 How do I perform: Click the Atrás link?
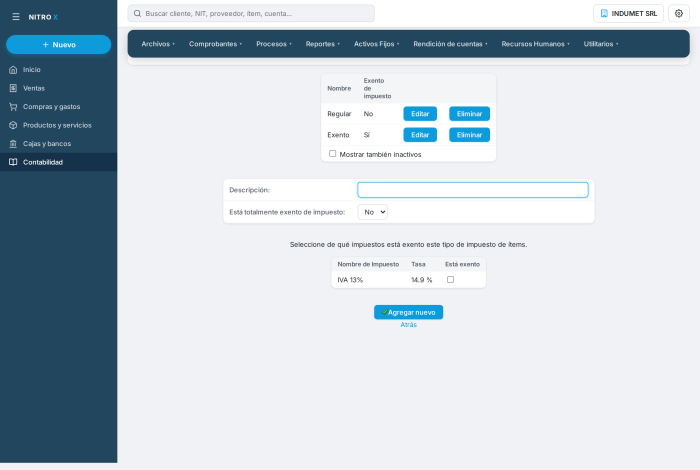(408, 324)
